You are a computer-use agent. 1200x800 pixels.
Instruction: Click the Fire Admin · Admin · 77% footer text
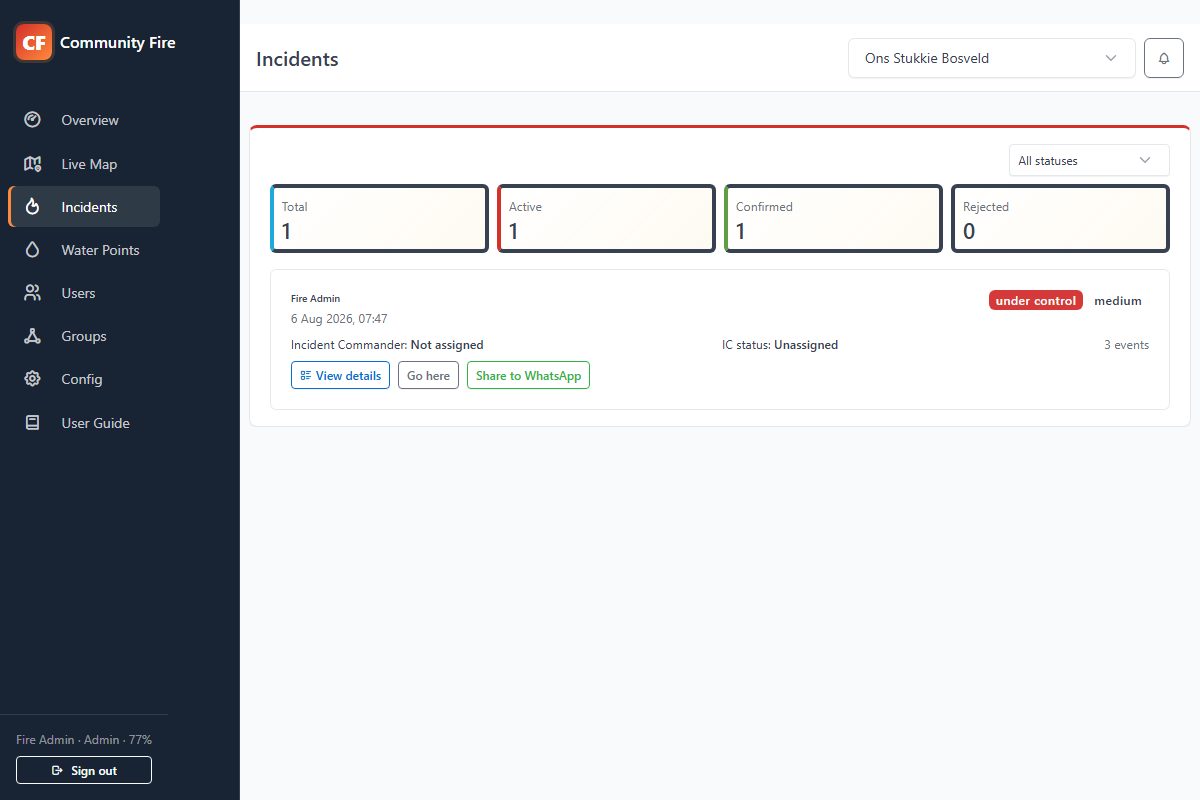click(x=84, y=740)
